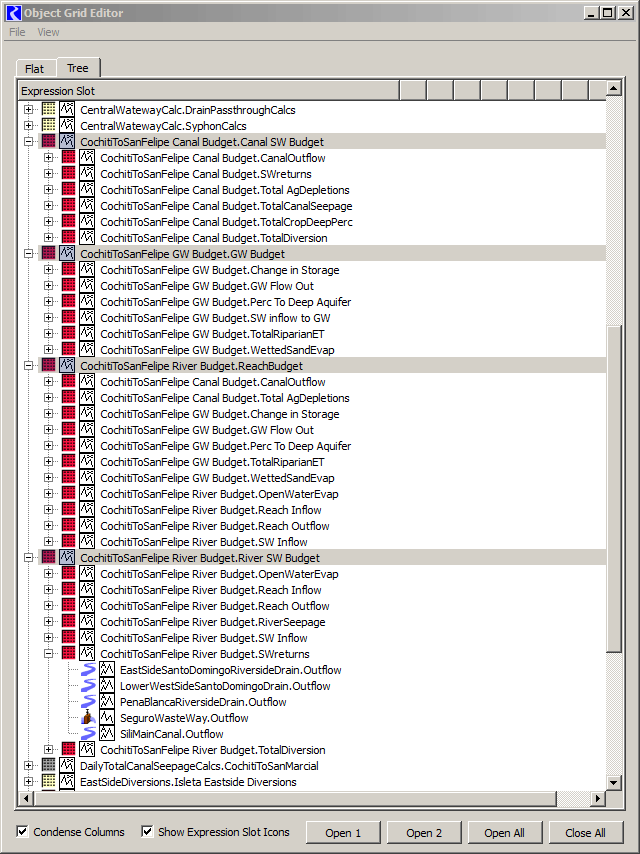Click the horizontal scrollbar left arrow

pos(25,798)
